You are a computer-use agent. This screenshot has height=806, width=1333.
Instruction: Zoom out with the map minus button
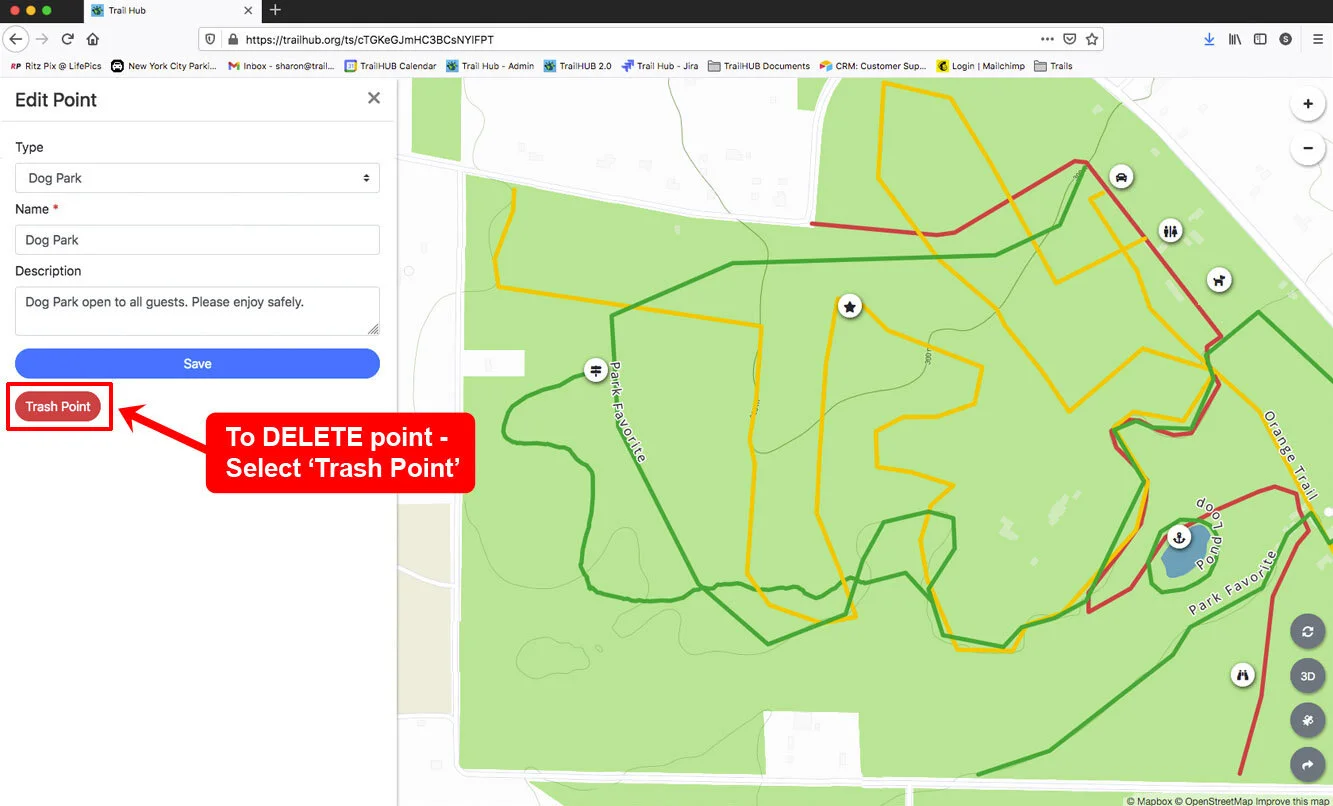(1307, 149)
